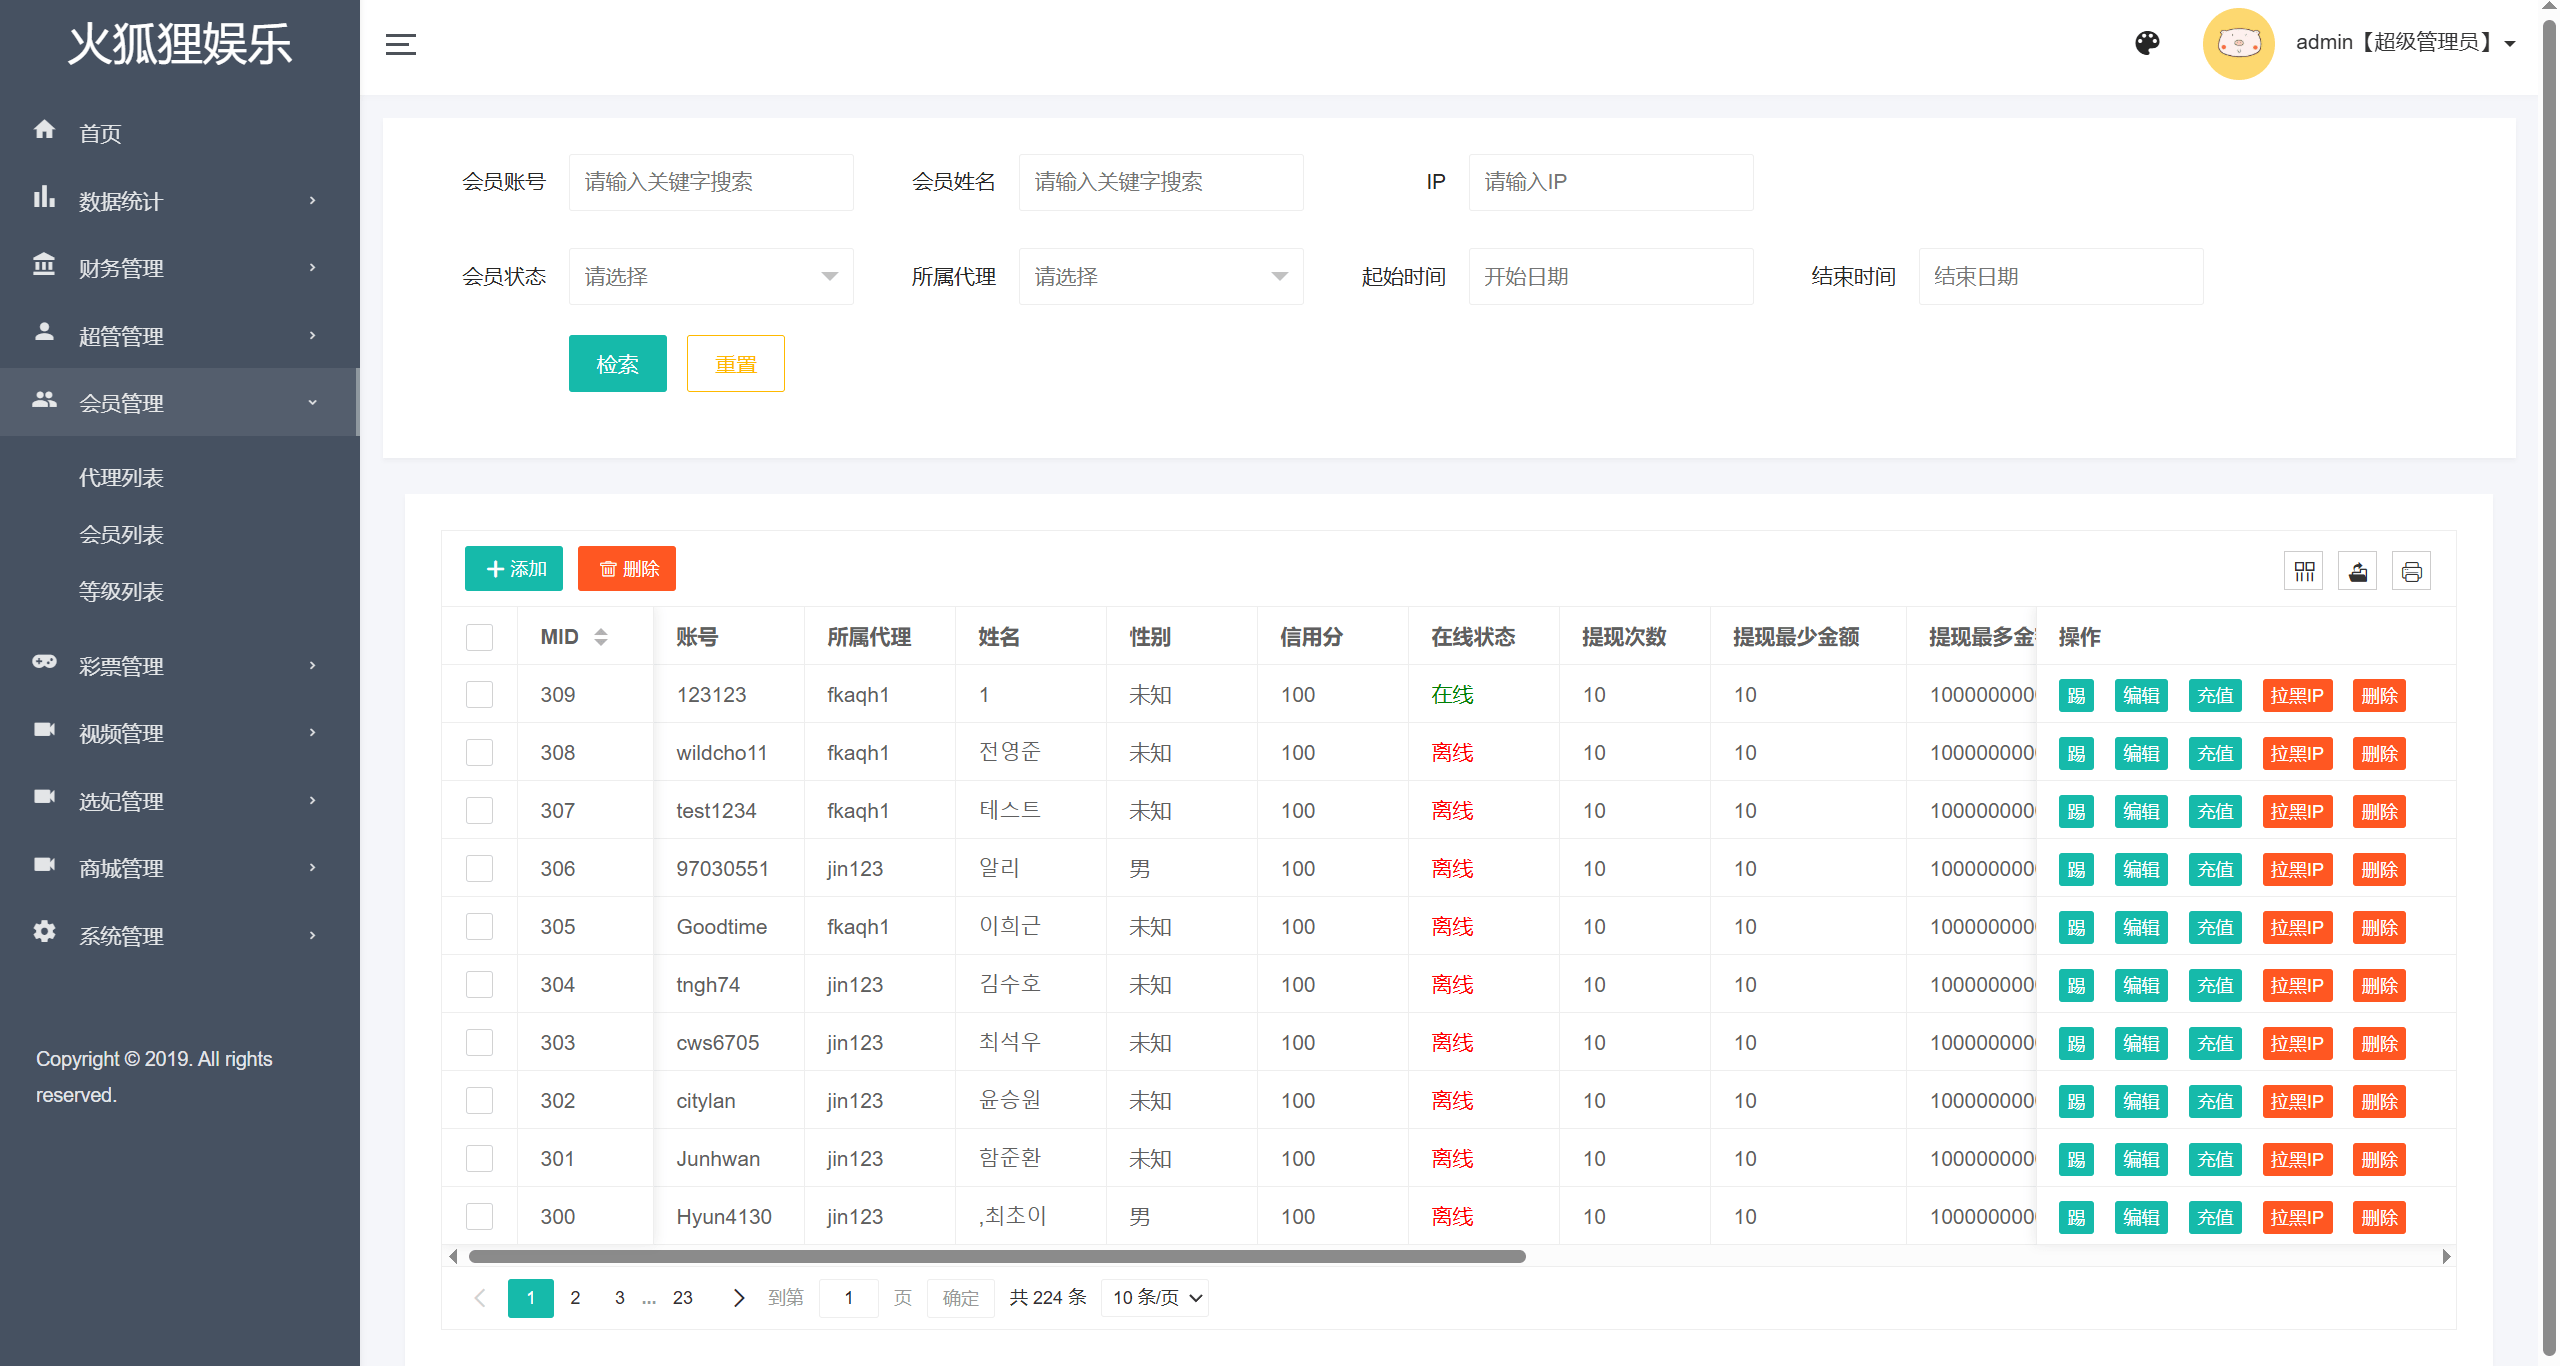Open 代理列表 submenu item
Viewport: 2560px width, 1366px height.
(x=121, y=478)
